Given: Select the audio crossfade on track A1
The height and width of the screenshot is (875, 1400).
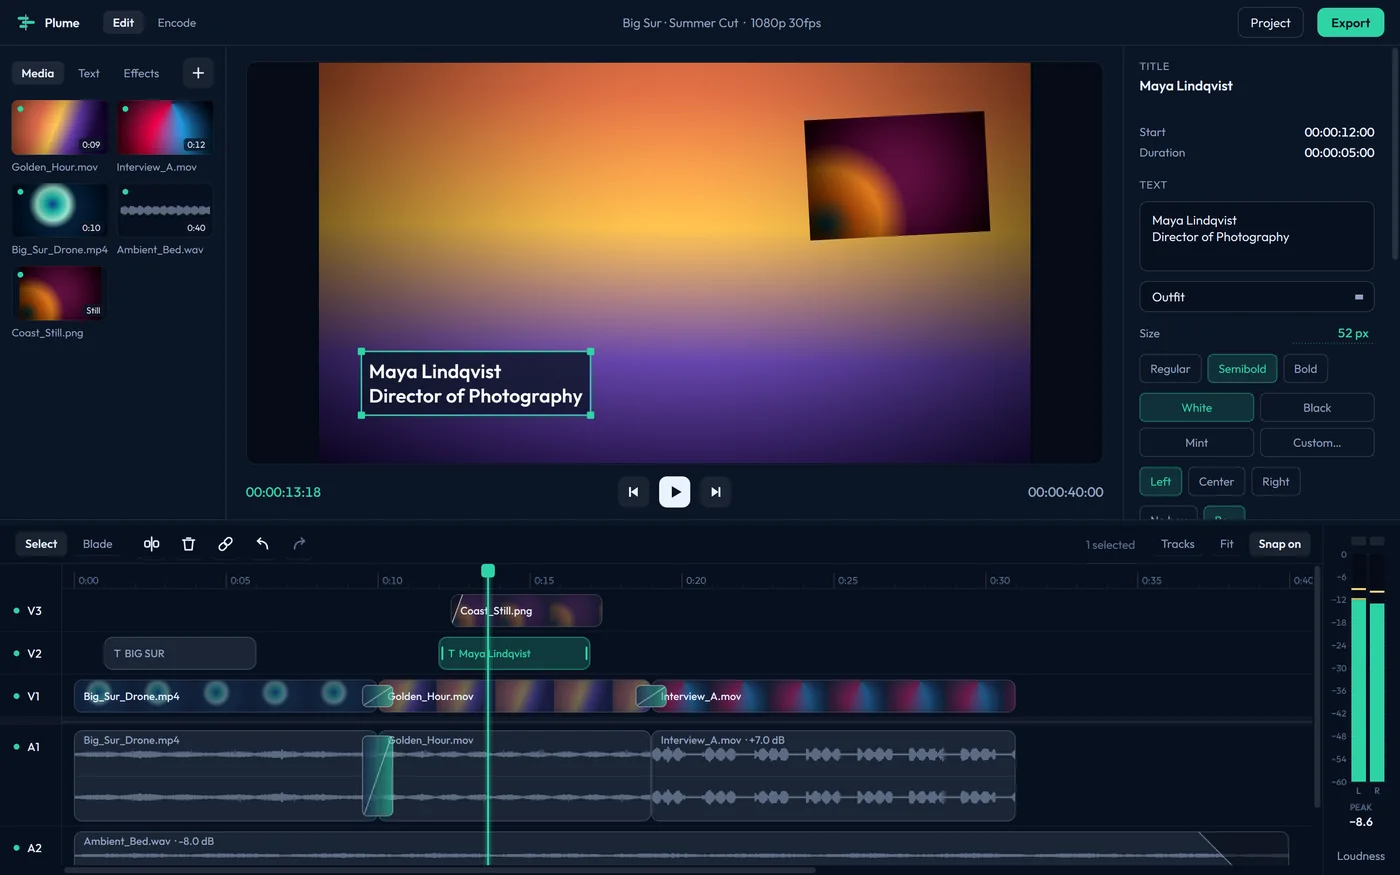Looking at the screenshot, I should (377, 776).
